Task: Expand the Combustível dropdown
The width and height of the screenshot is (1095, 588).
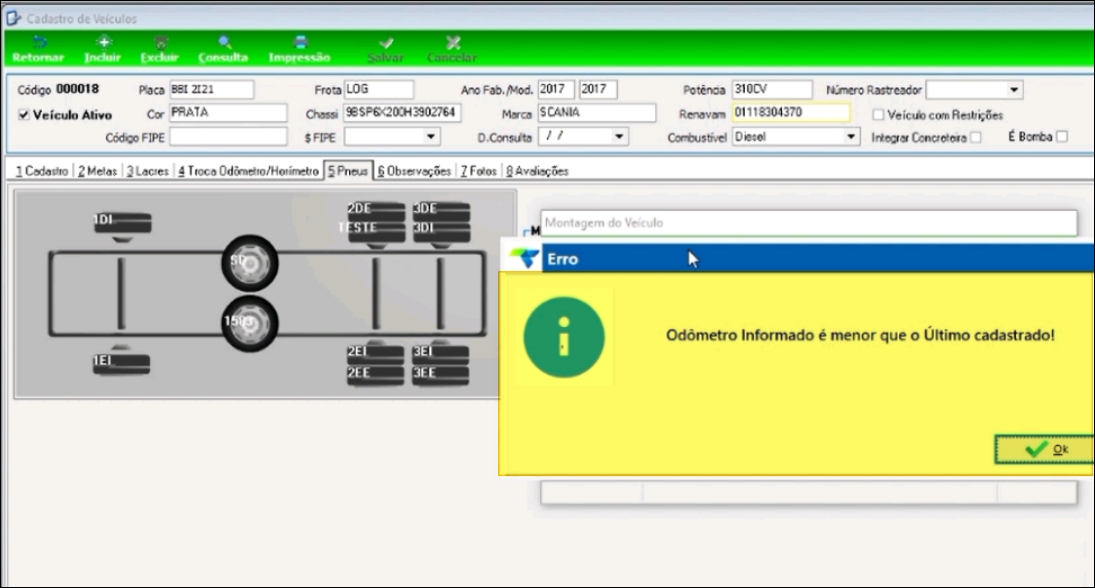Action: coord(850,137)
